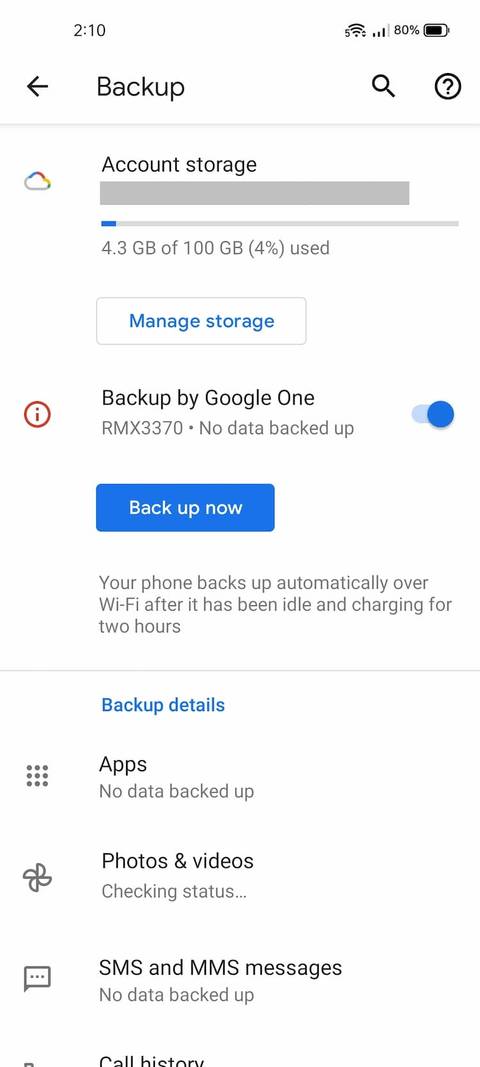Tap the battery icon in status bar
Screen dimensions: 480x1067
coord(436,30)
